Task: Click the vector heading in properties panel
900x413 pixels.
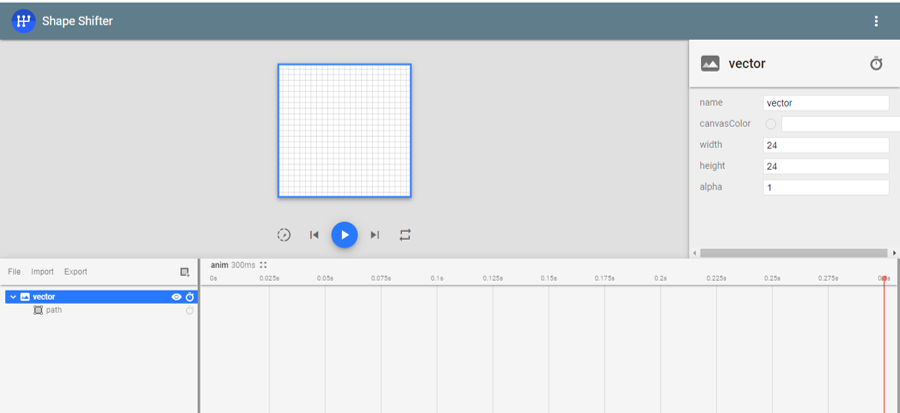Action: point(747,63)
